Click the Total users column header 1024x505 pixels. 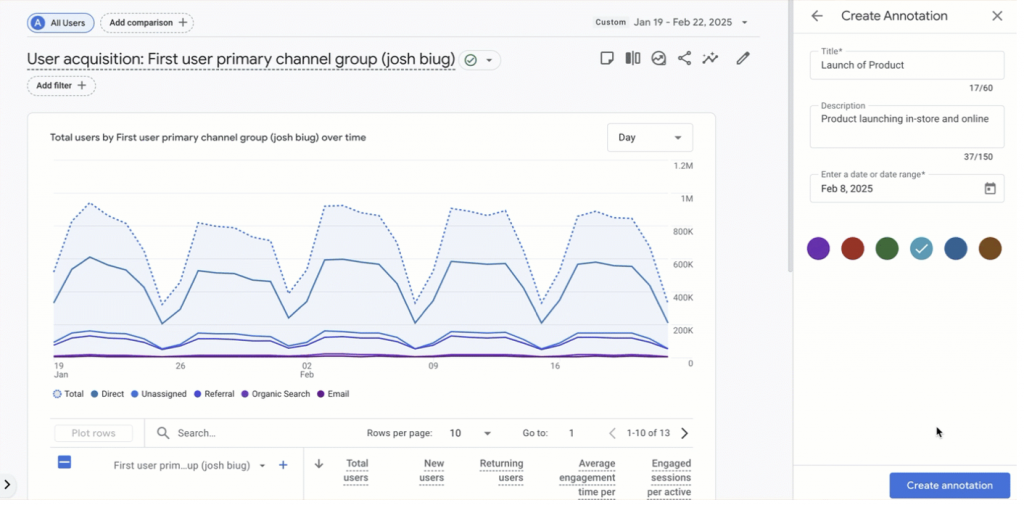[x=356, y=470]
